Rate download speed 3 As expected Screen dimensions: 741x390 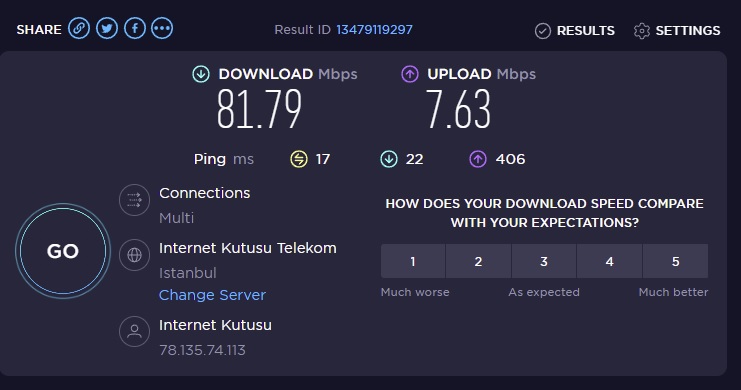coord(544,261)
